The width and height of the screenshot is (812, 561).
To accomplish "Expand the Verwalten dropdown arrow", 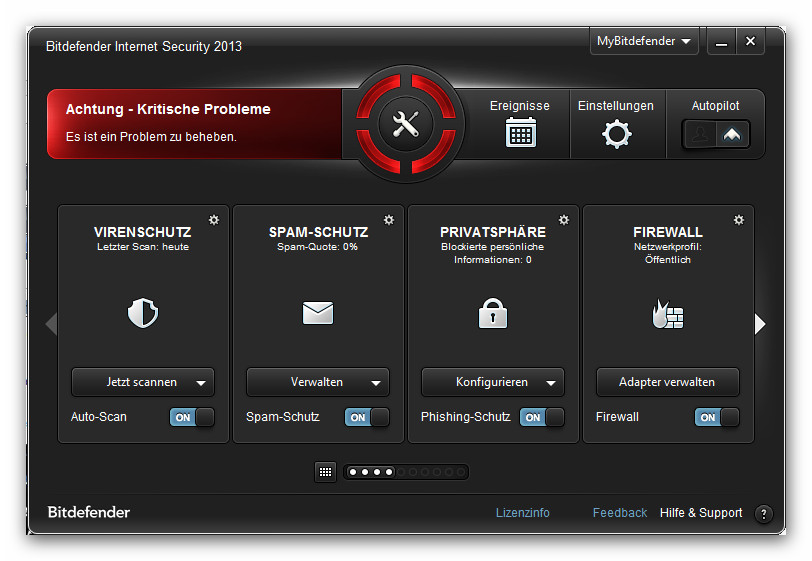I will click(x=376, y=383).
